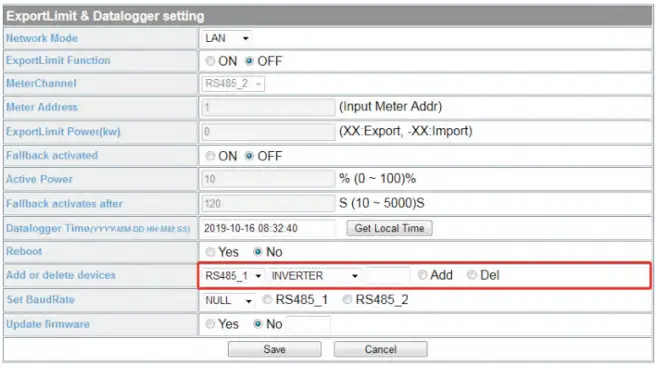Click the (XX:Export, -XX:Import) hint text

coord(406,131)
